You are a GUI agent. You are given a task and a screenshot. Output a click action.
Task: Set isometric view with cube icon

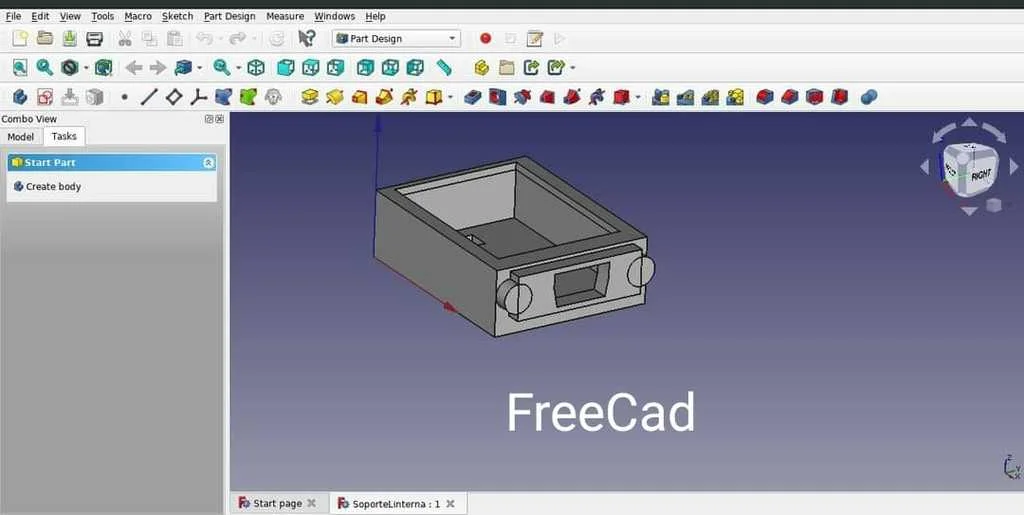pos(256,67)
